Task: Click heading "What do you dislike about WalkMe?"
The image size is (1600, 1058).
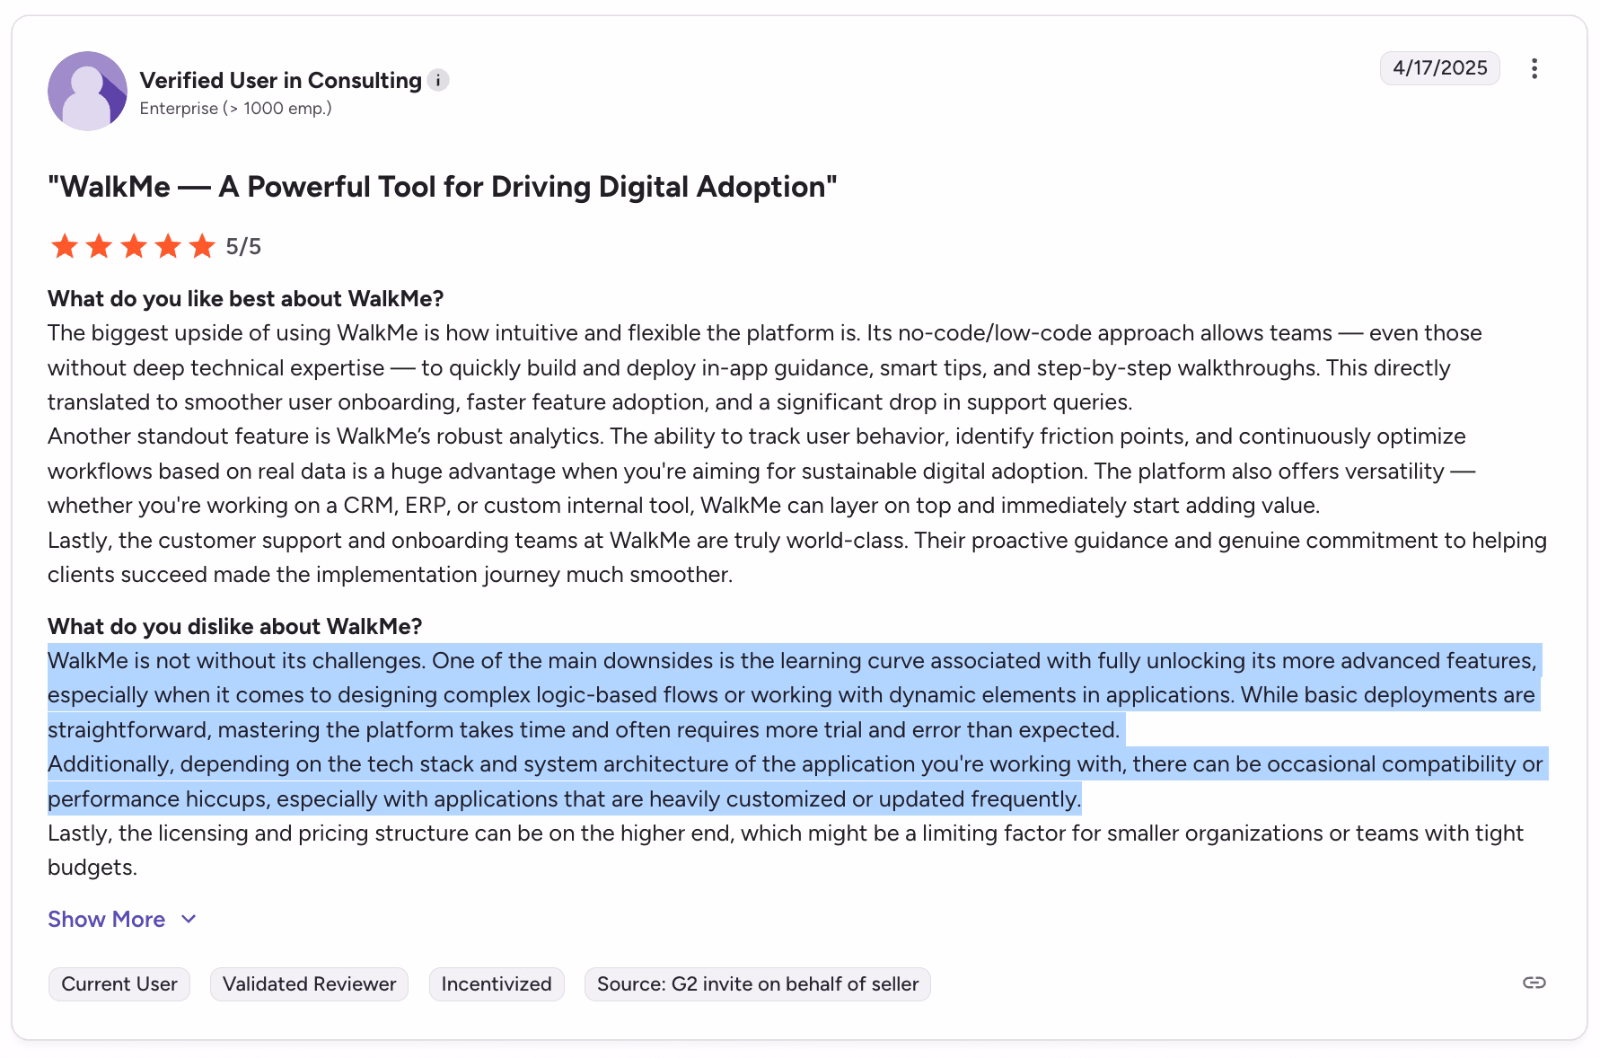Action: point(235,627)
